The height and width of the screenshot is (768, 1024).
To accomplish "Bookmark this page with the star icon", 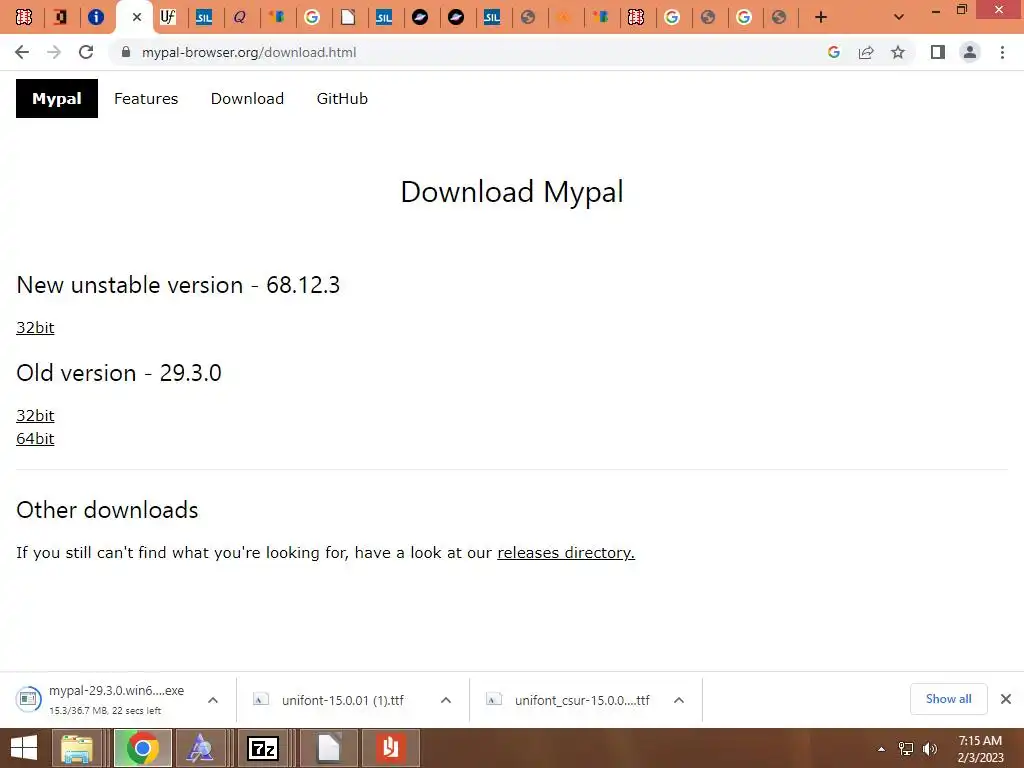I will 898,52.
